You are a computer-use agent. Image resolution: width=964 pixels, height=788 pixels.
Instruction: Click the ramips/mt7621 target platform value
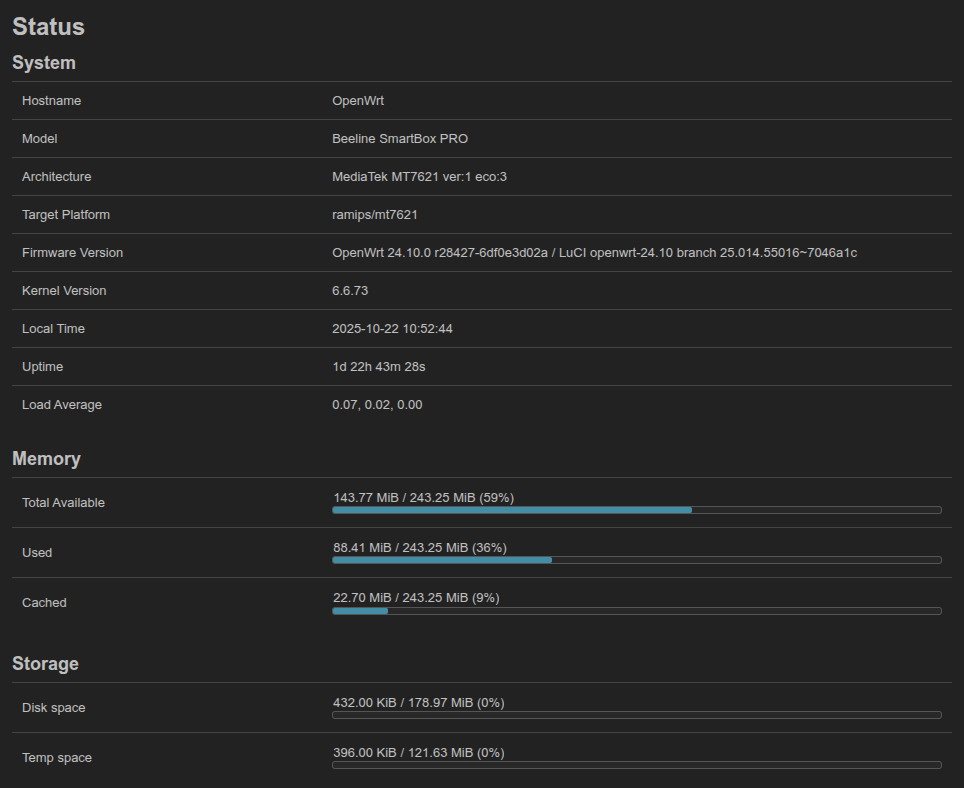[x=375, y=215]
